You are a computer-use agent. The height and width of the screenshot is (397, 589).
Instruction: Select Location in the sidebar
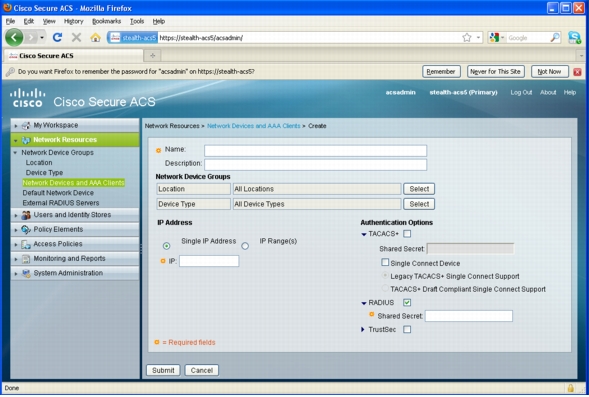coord(39,163)
